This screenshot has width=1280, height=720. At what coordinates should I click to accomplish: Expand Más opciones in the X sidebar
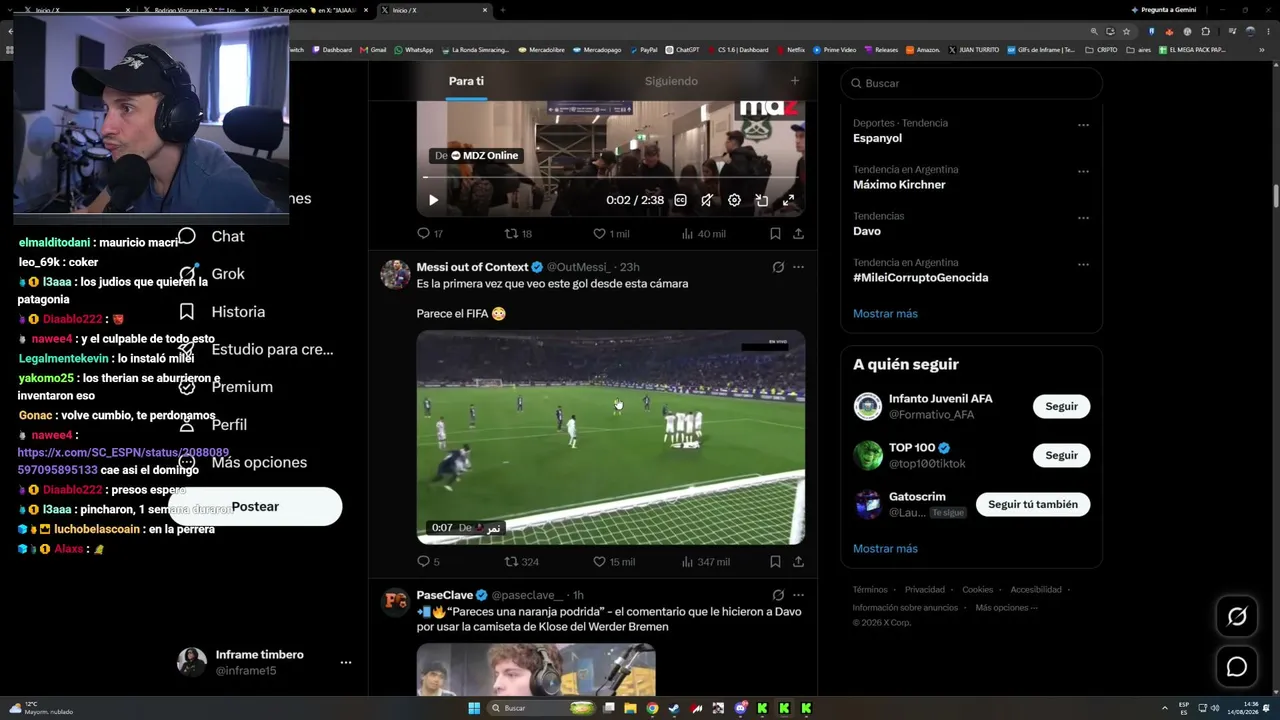[243, 463]
